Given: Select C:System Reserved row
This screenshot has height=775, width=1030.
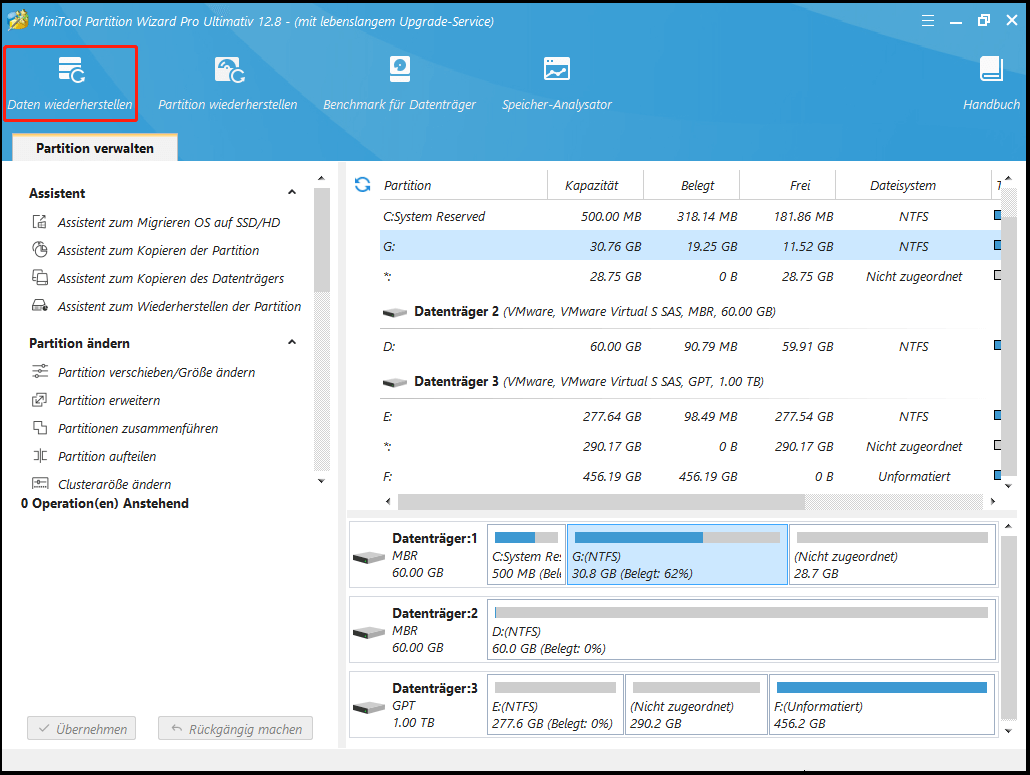Looking at the screenshot, I should tap(690, 216).
